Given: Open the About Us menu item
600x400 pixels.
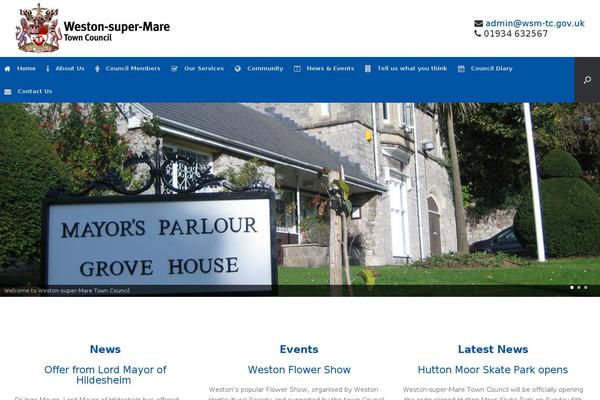Looking at the screenshot, I should [70, 69].
